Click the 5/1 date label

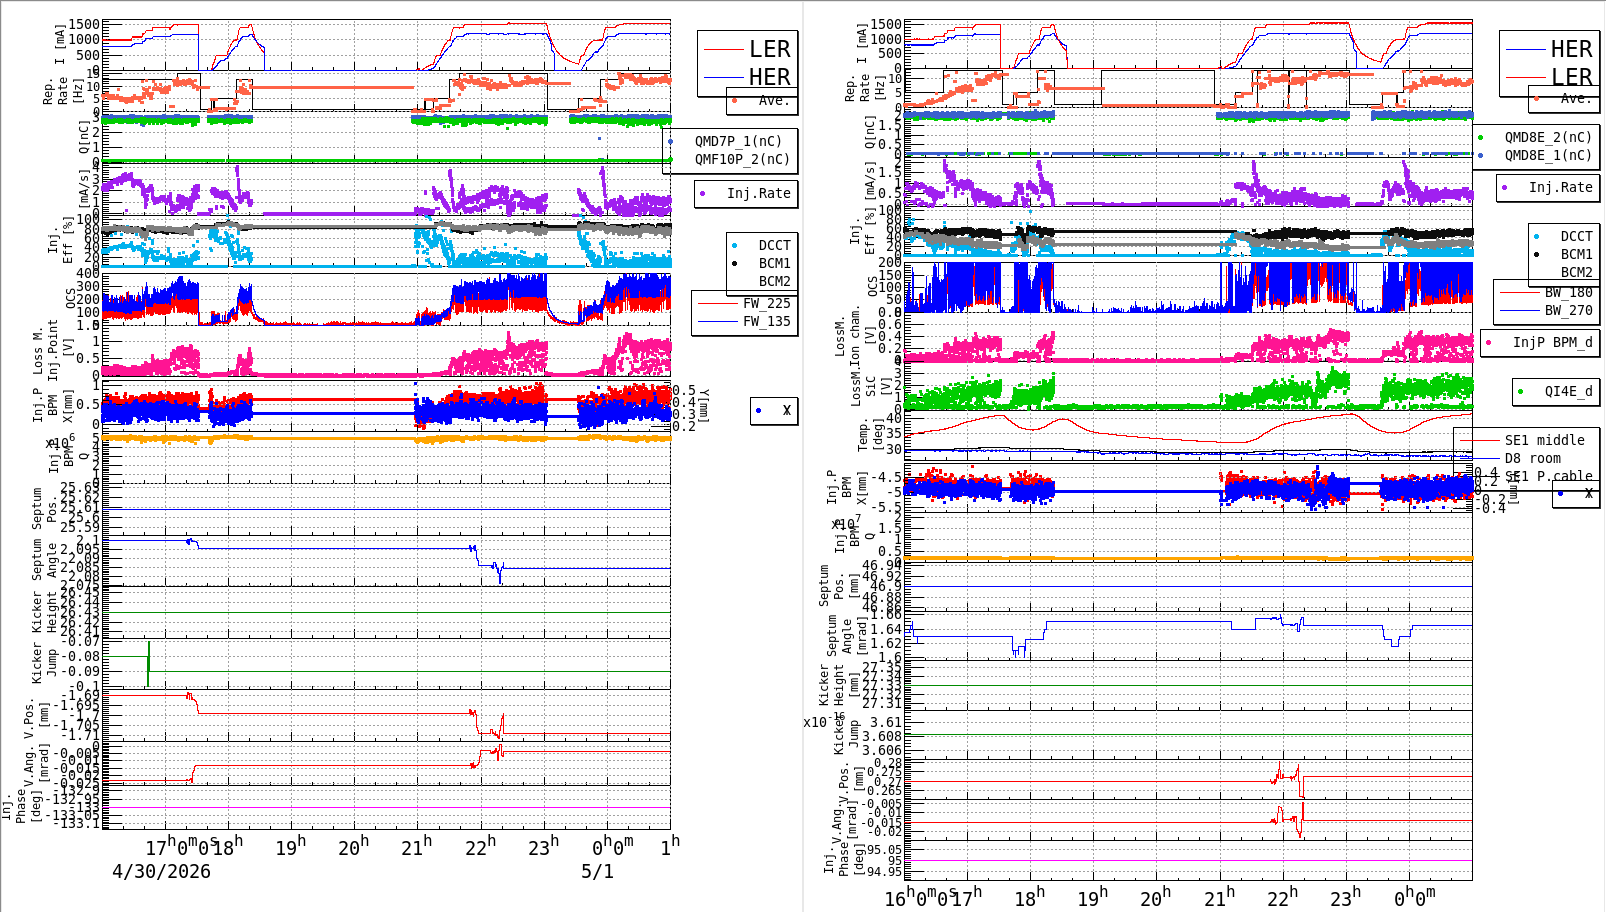pos(598,871)
